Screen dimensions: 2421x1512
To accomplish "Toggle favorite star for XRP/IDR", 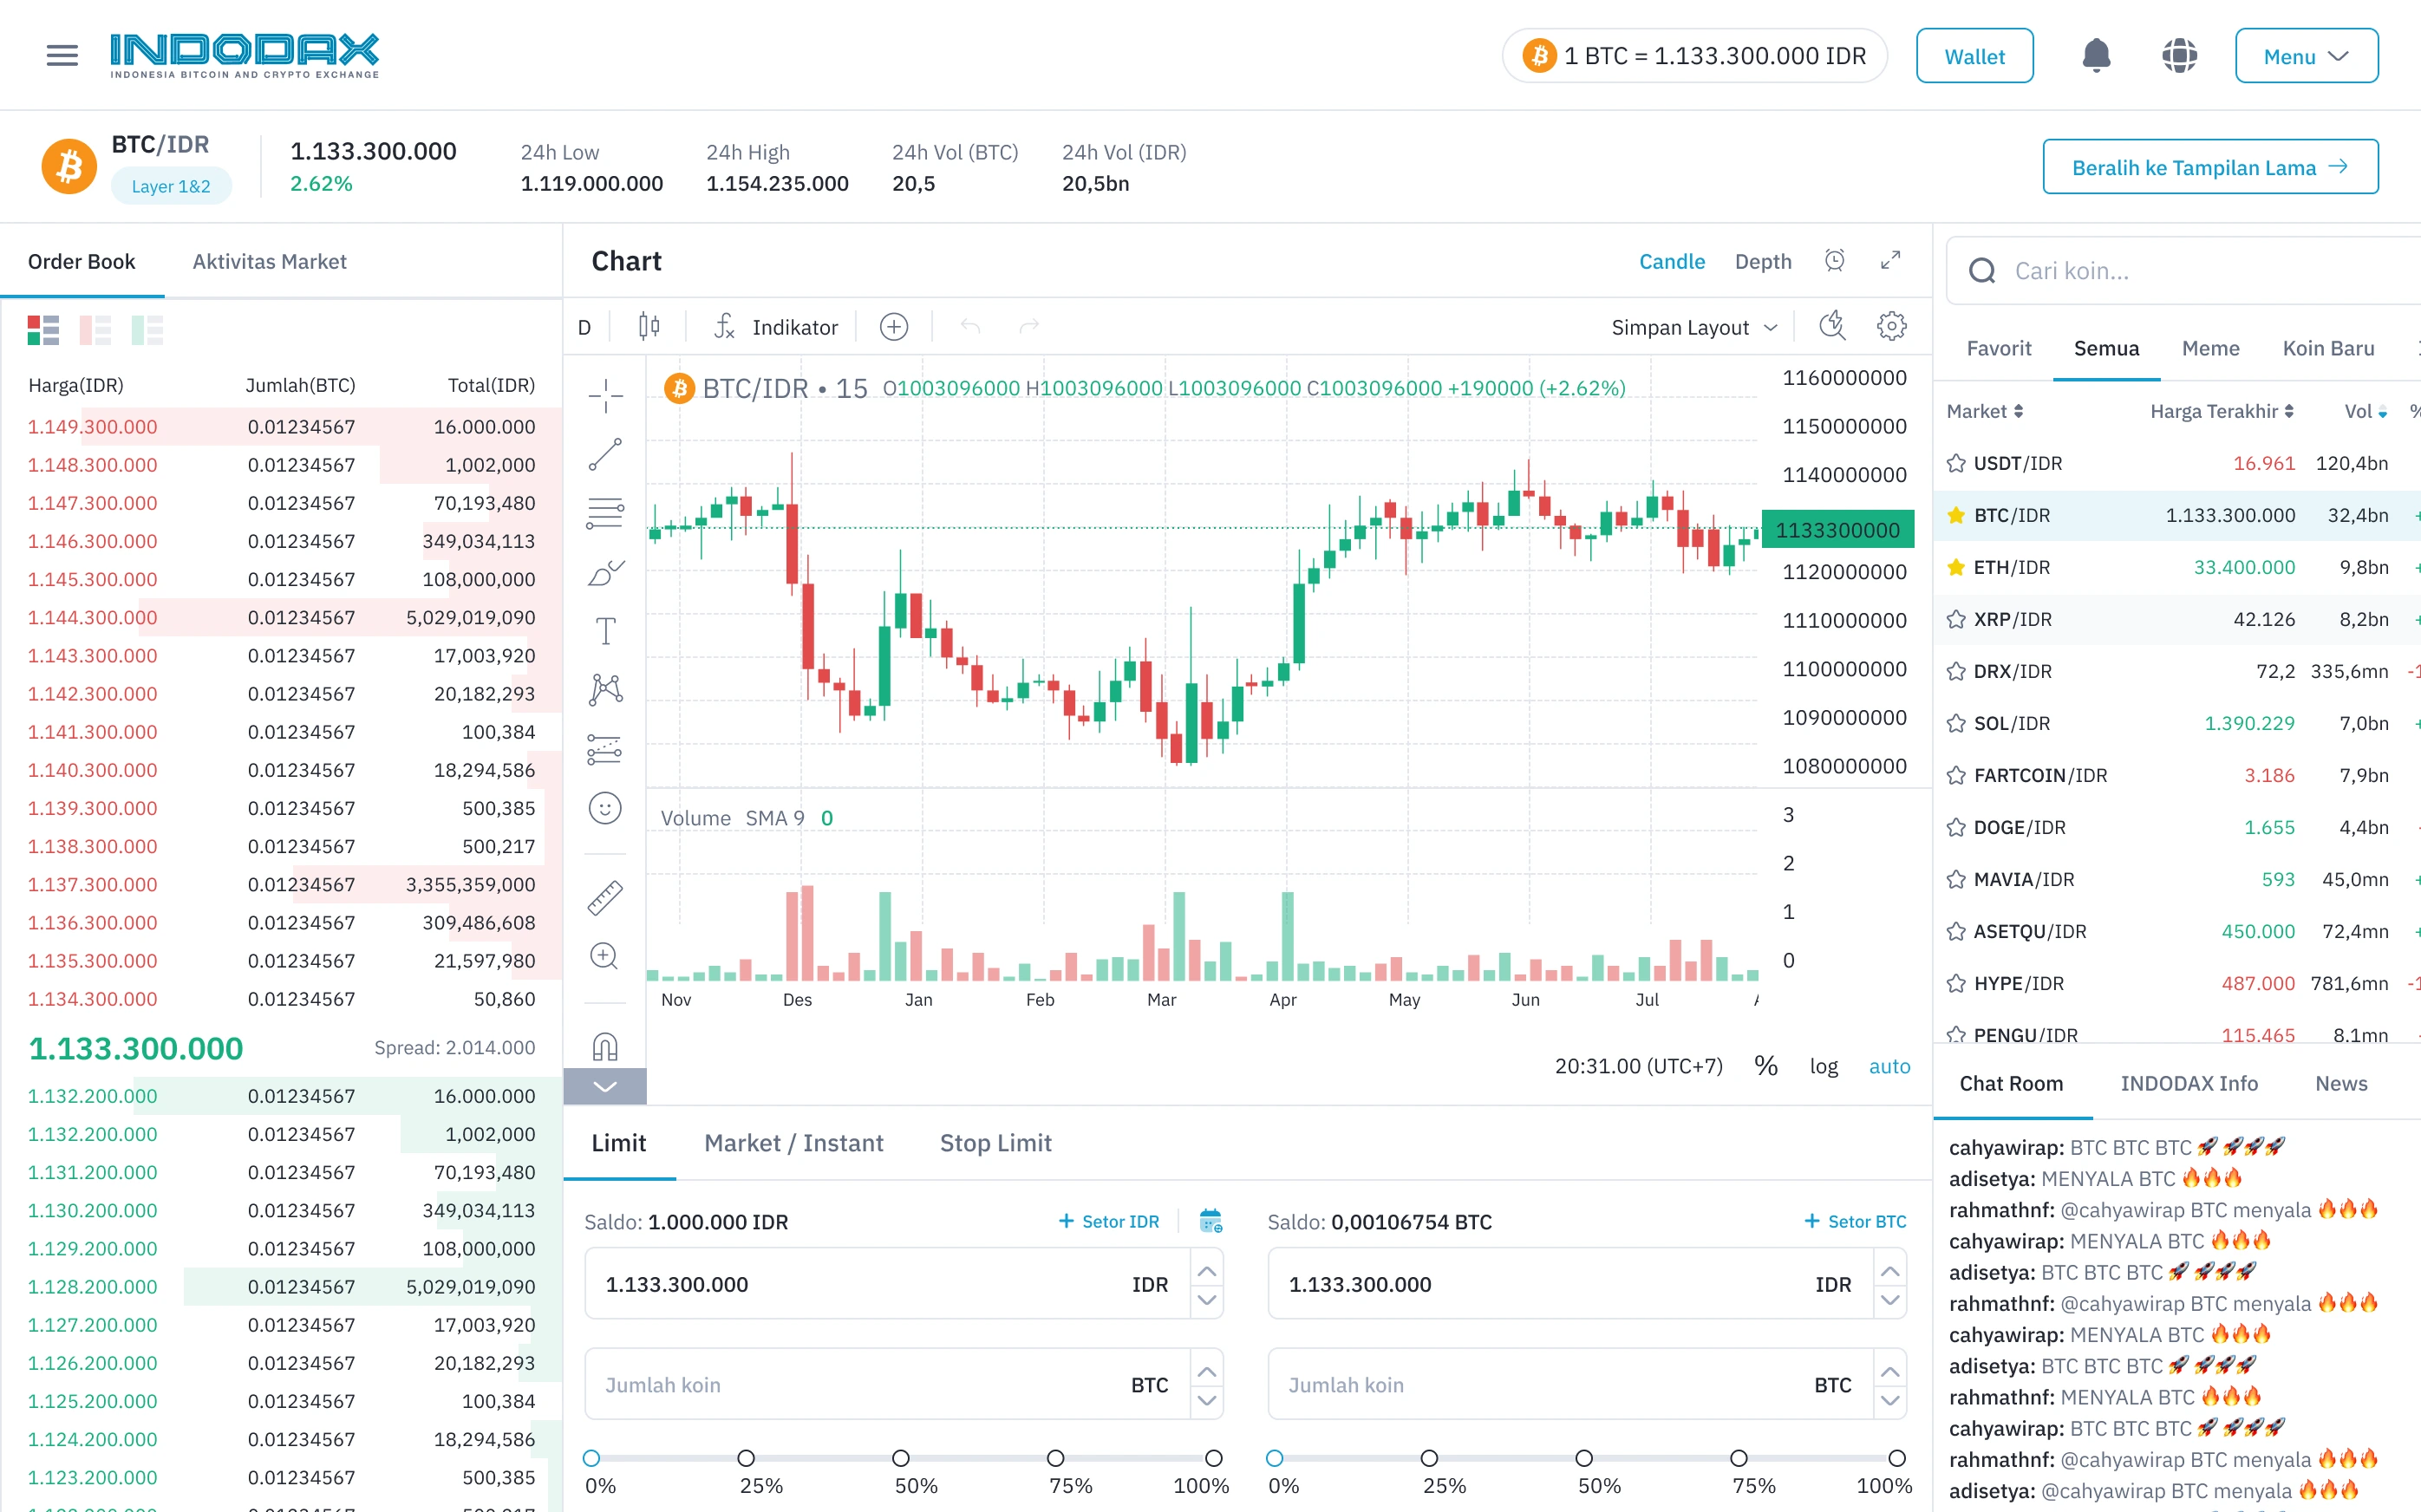I will click(1956, 619).
